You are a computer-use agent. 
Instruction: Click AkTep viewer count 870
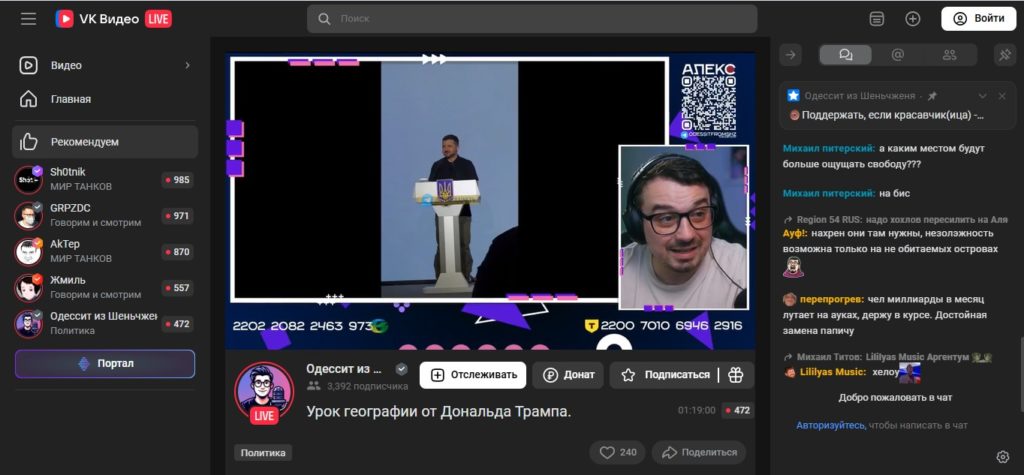(177, 252)
